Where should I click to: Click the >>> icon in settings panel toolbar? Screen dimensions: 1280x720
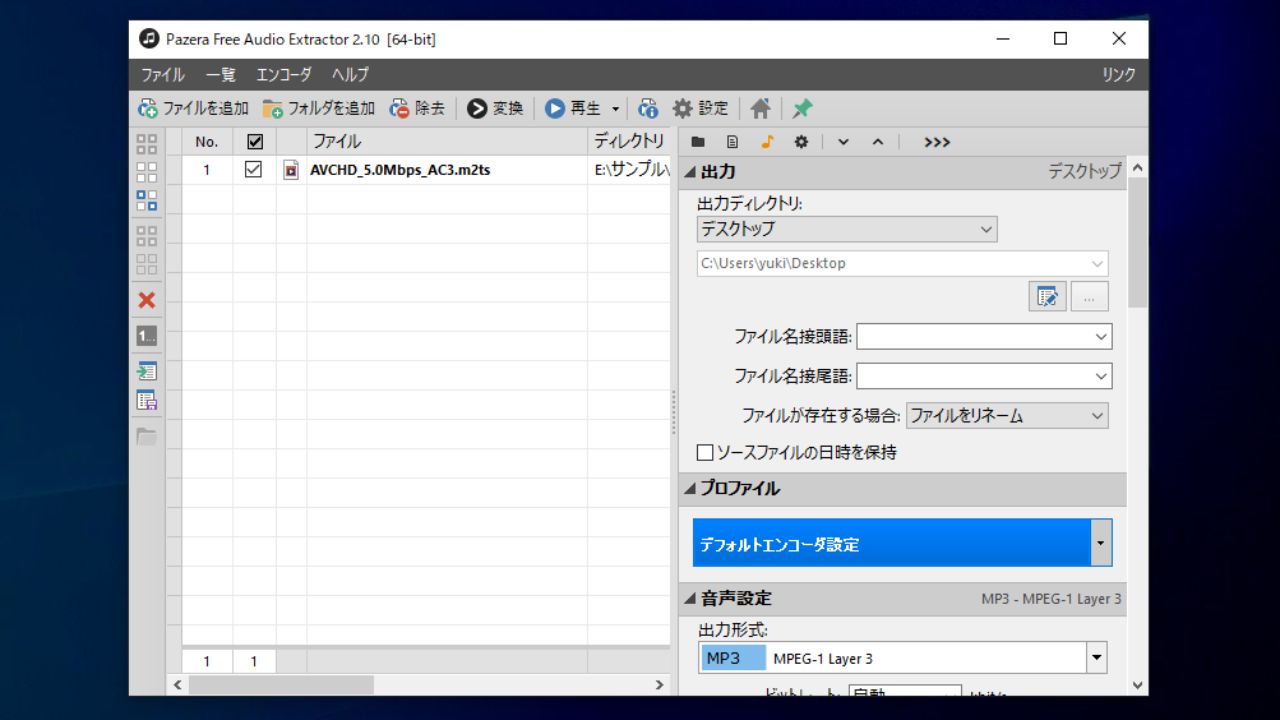pyautogui.click(x=937, y=142)
